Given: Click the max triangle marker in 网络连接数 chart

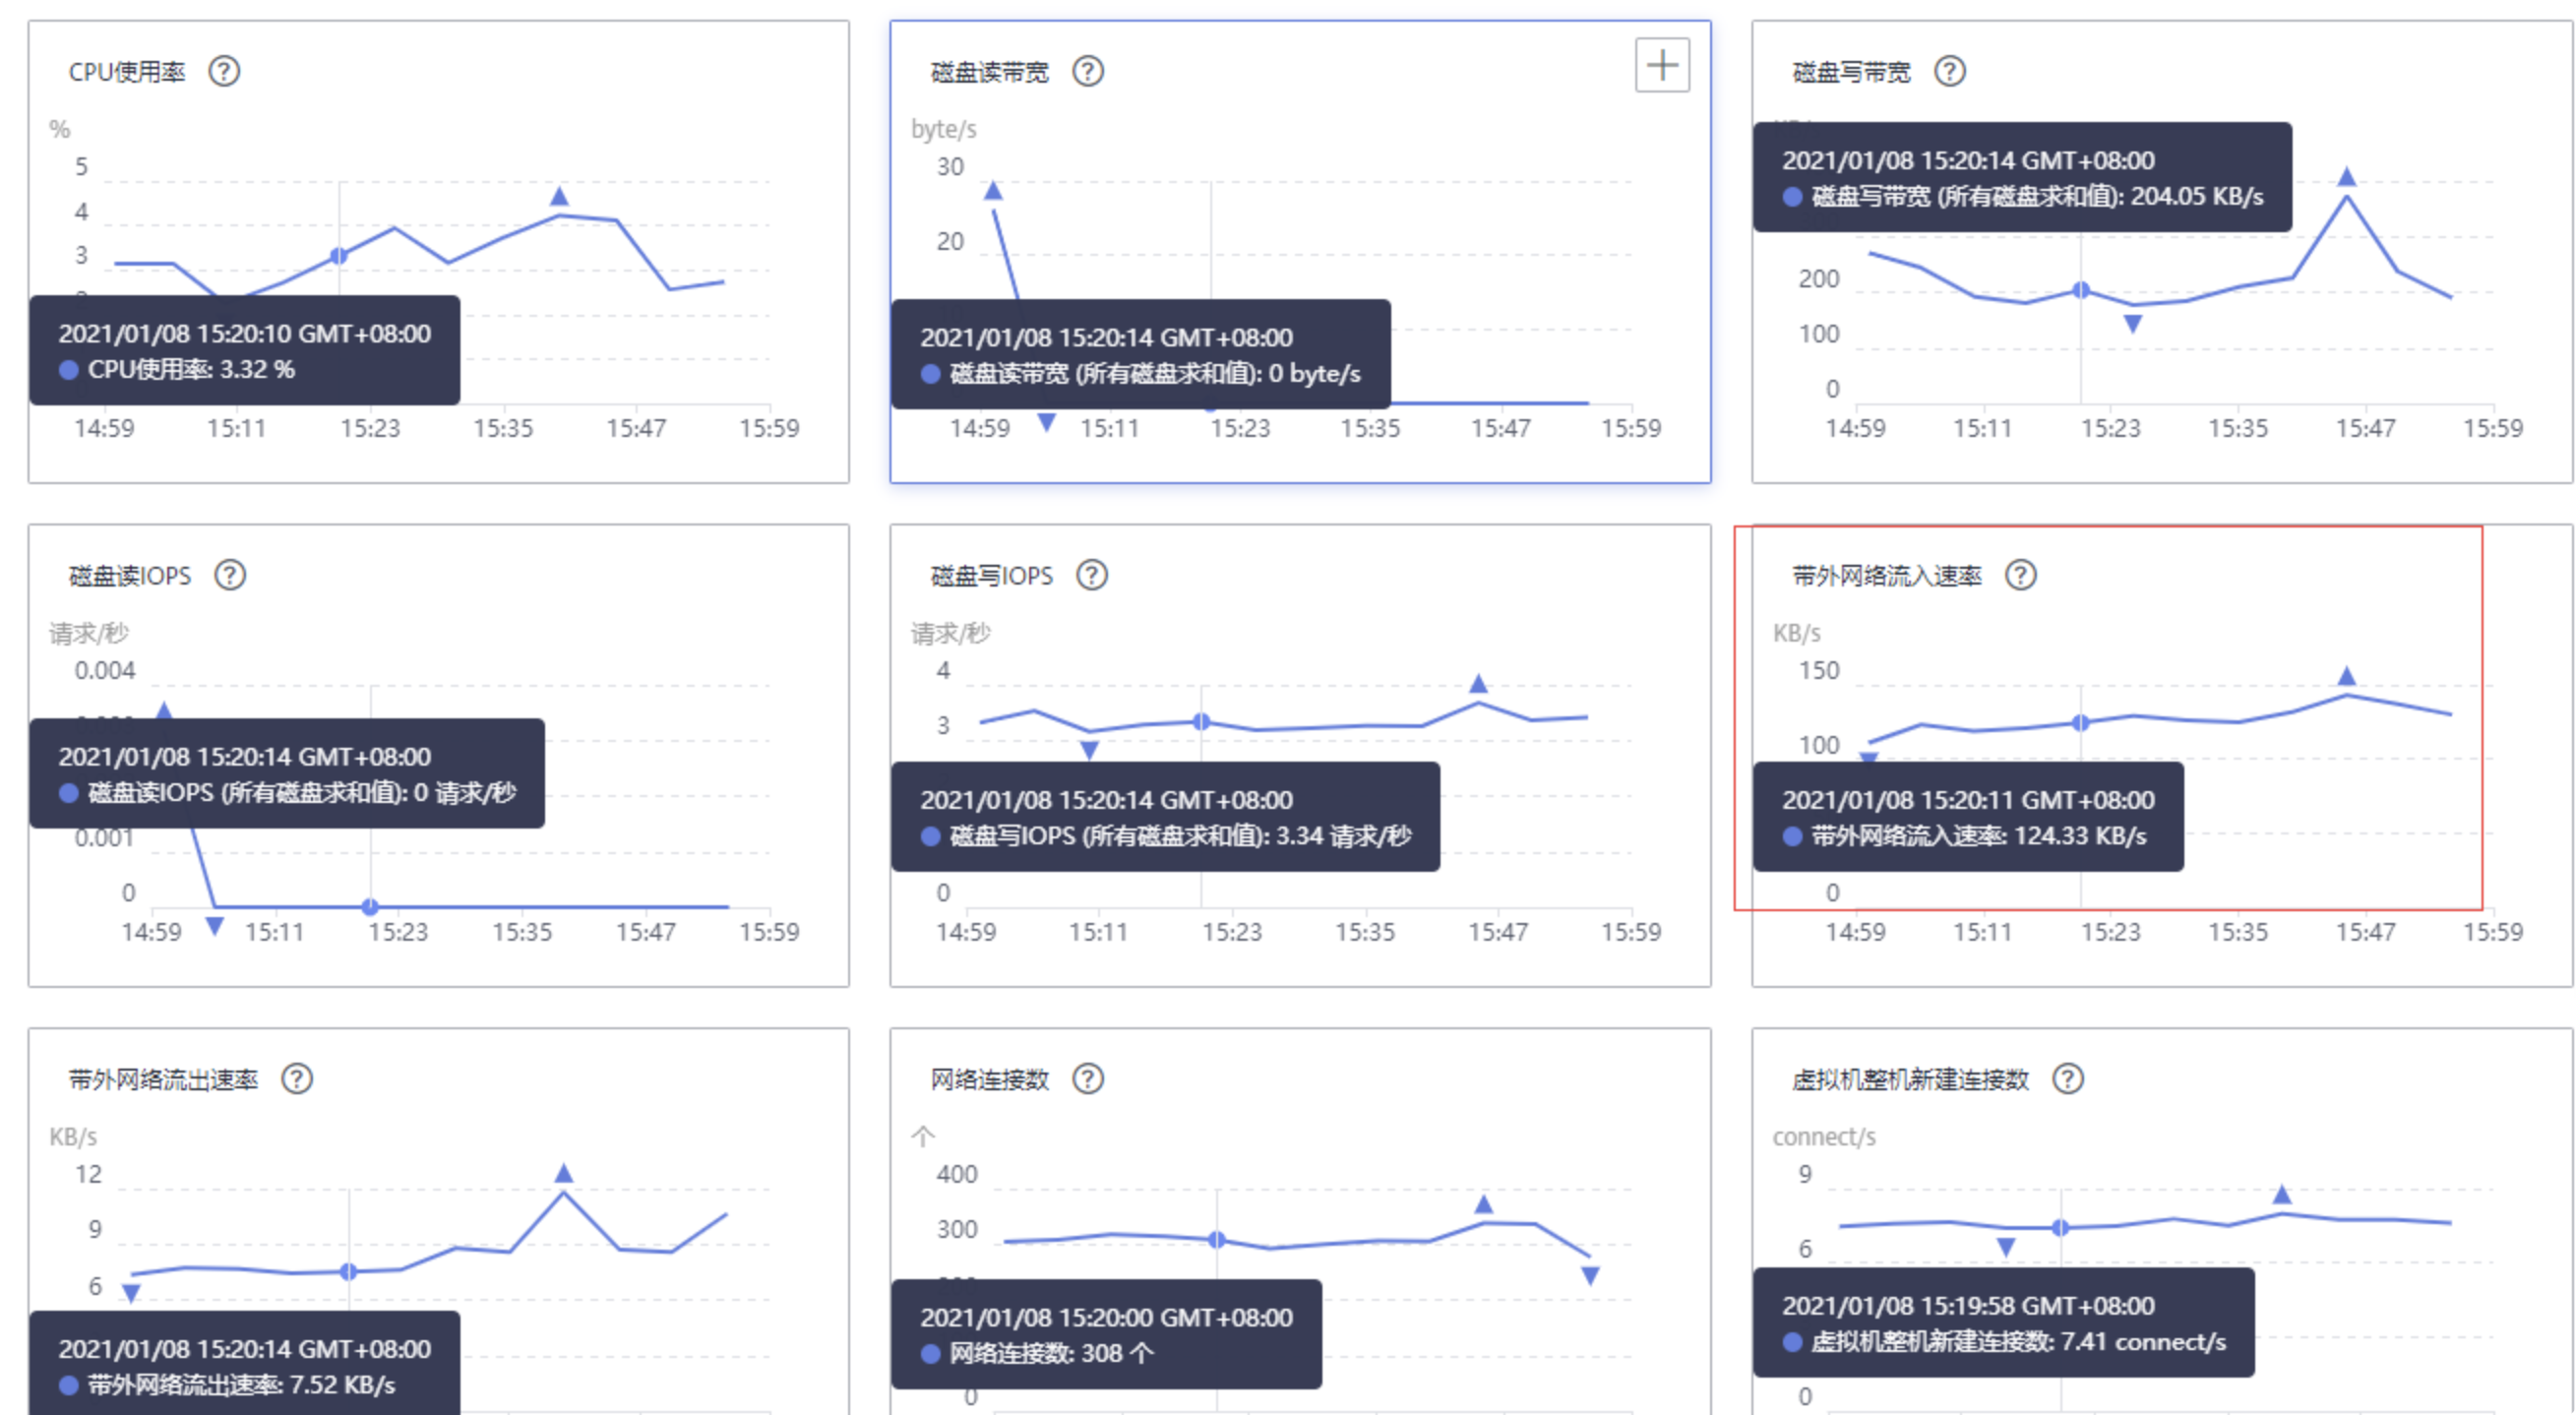Looking at the screenshot, I should coord(1484,1204).
